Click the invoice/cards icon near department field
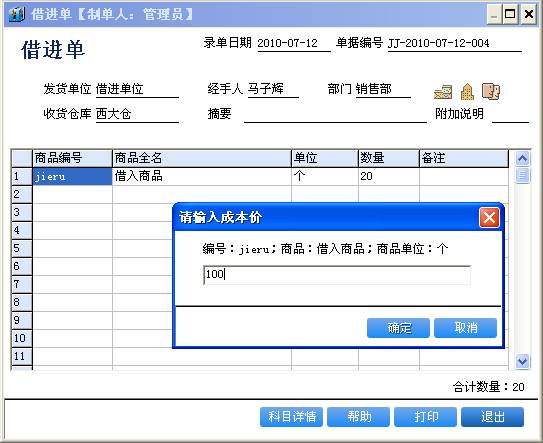Screen dimensions: 543x443 443,92
